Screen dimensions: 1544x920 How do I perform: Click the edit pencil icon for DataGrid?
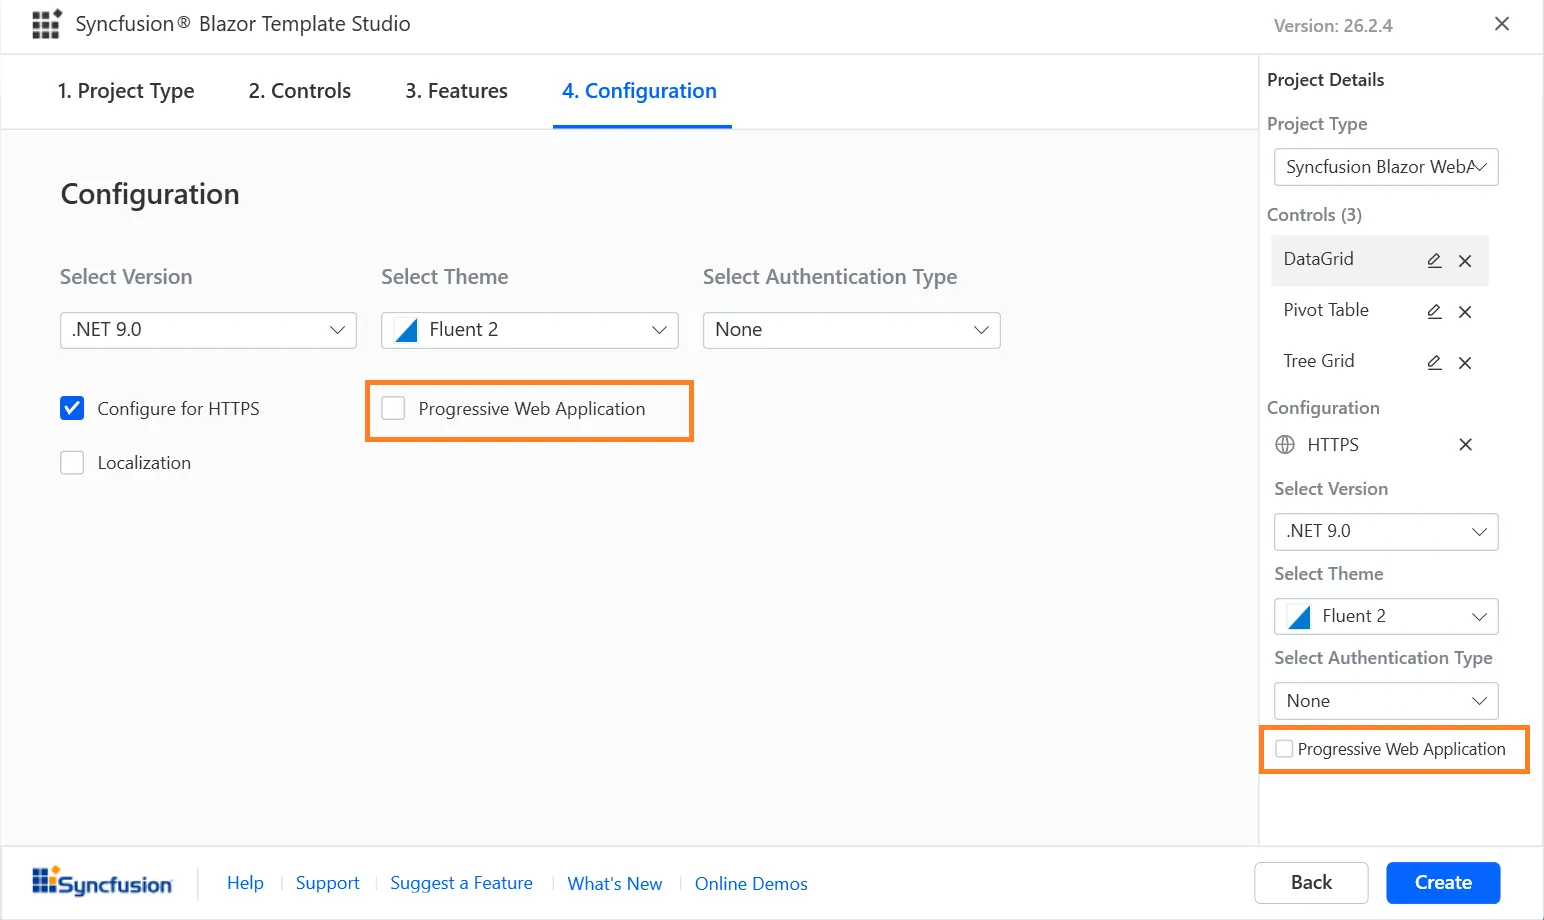(x=1434, y=260)
